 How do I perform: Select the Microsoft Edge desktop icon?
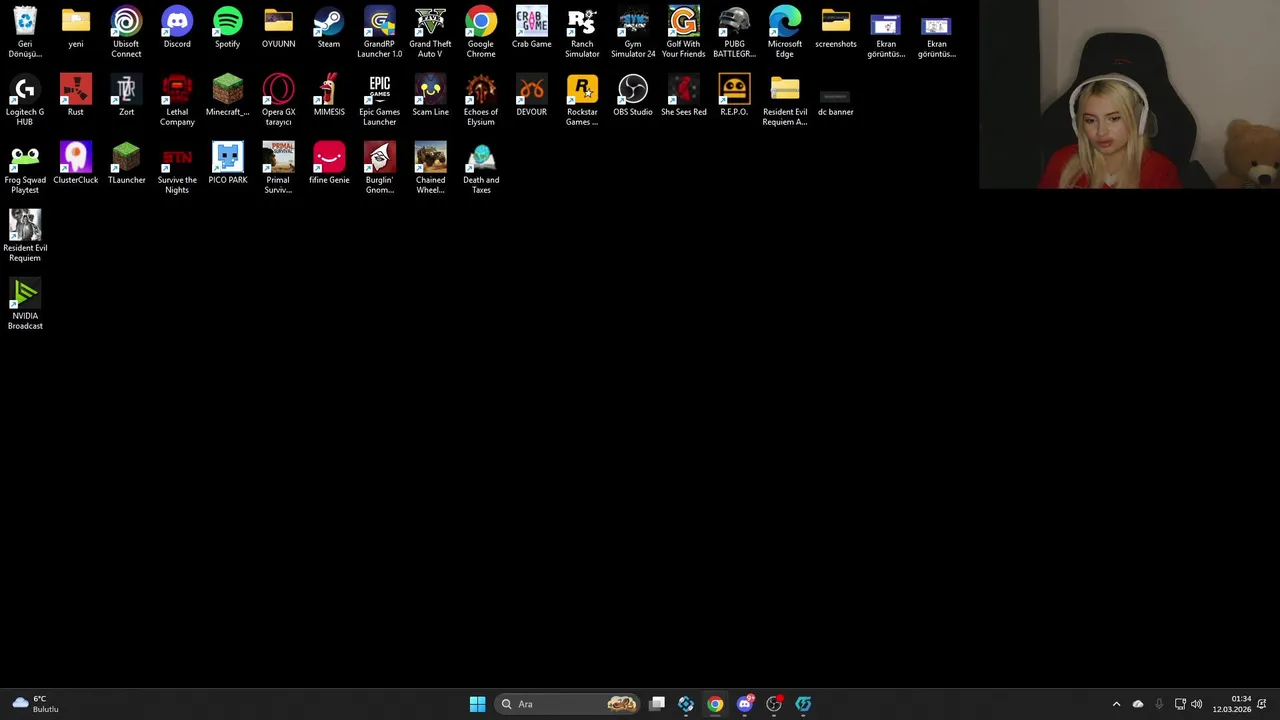tap(785, 32)
